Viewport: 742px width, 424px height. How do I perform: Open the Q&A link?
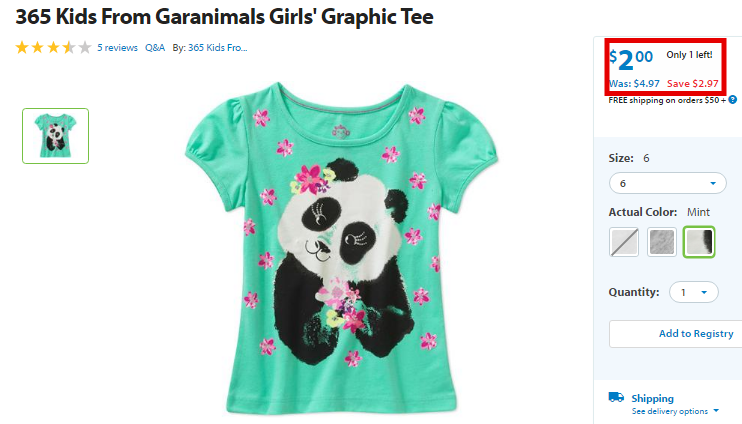(x=155, y=48)
